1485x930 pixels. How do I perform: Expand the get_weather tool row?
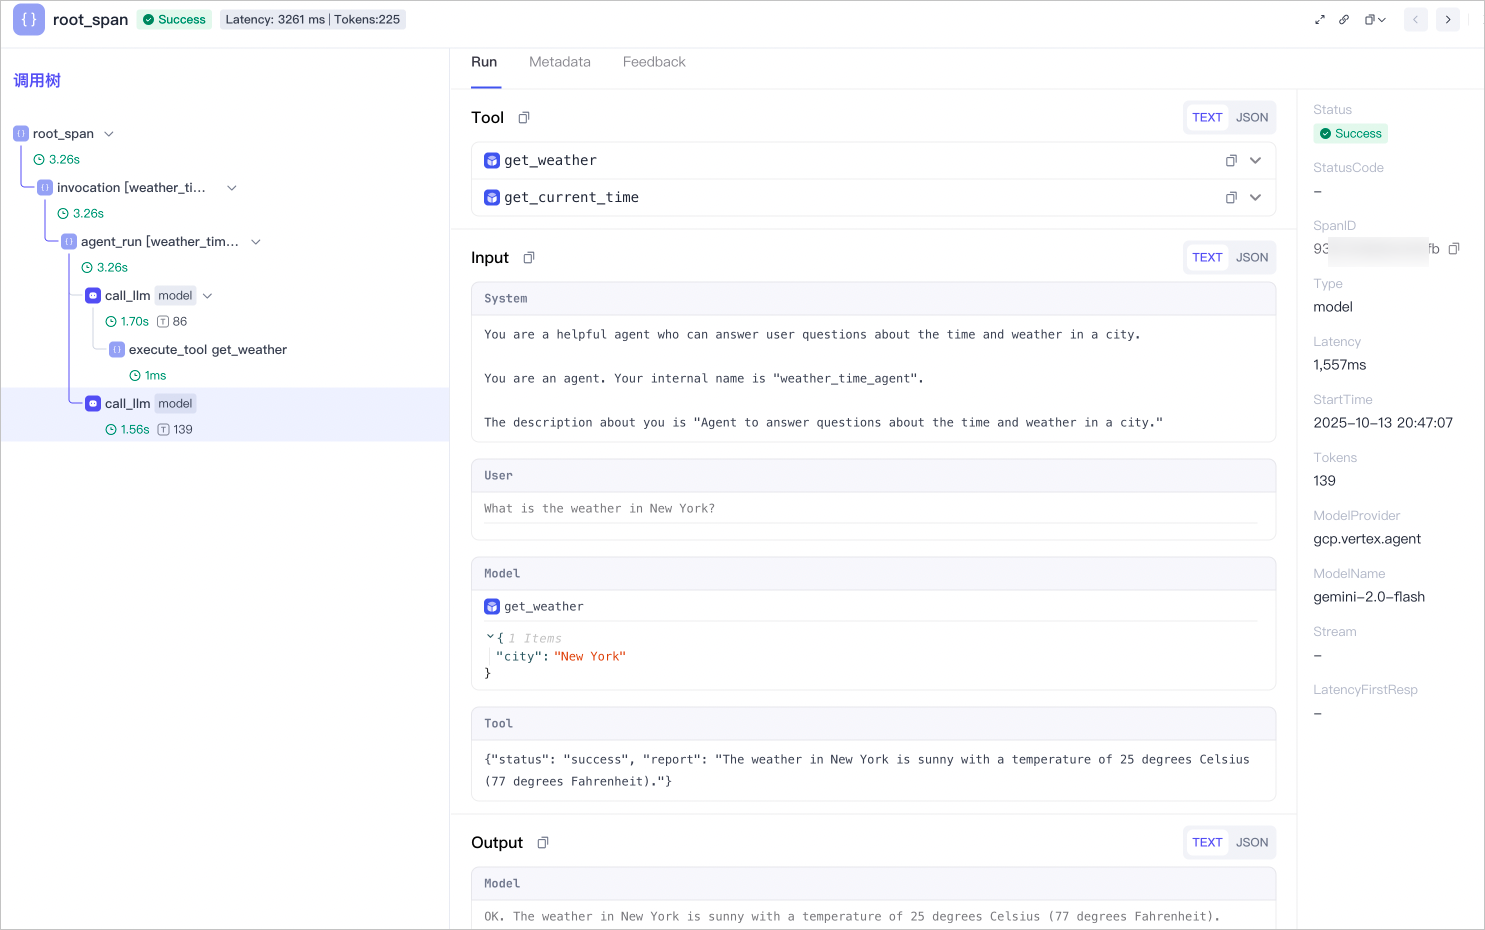[x=1256, y=161]
